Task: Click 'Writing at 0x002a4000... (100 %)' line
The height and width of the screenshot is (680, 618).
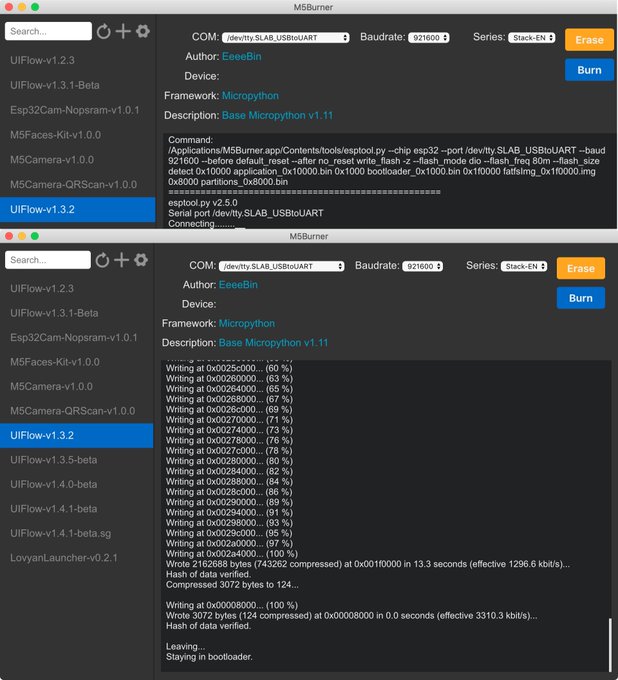Action: pos(232,554)
